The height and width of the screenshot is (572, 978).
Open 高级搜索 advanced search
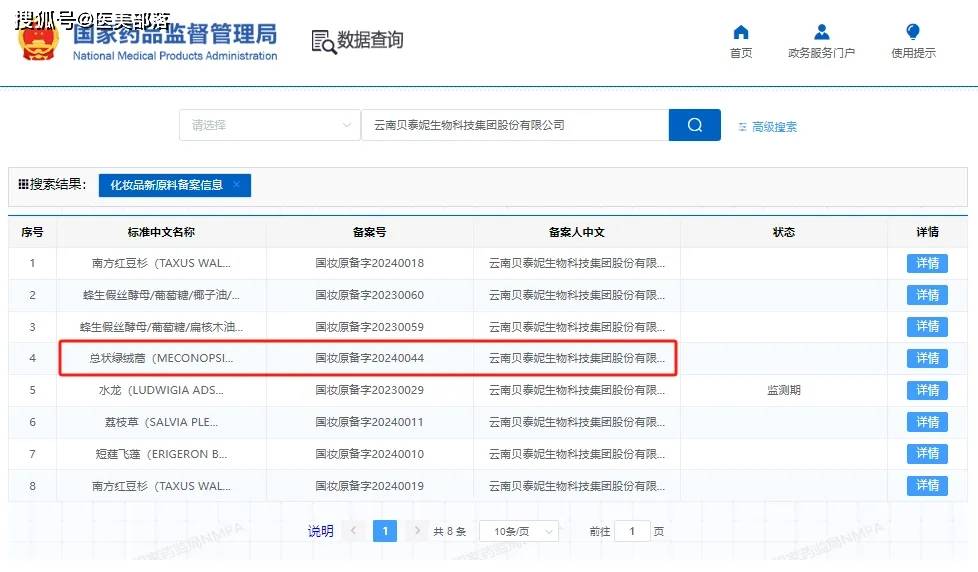pyautogui.click(x=768, y=127)
